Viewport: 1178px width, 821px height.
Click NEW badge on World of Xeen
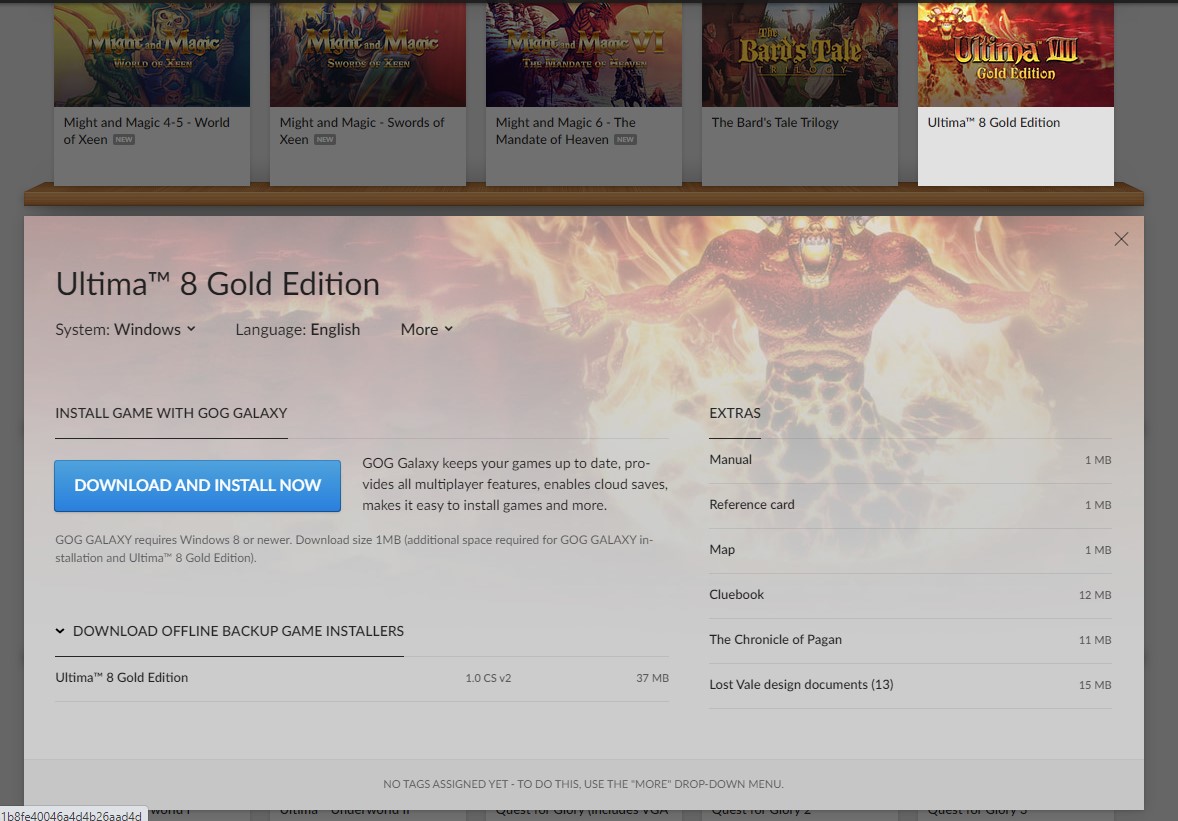(124, 140)
